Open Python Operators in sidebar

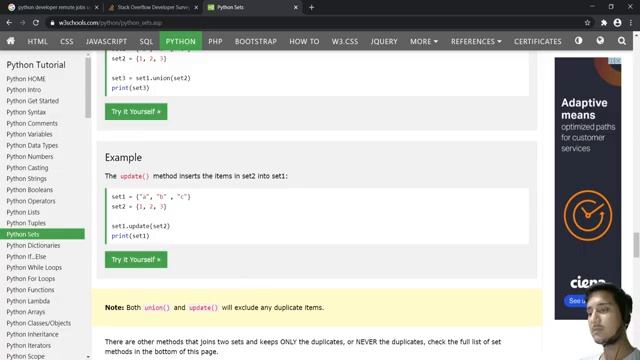click(x=31, y=201)
